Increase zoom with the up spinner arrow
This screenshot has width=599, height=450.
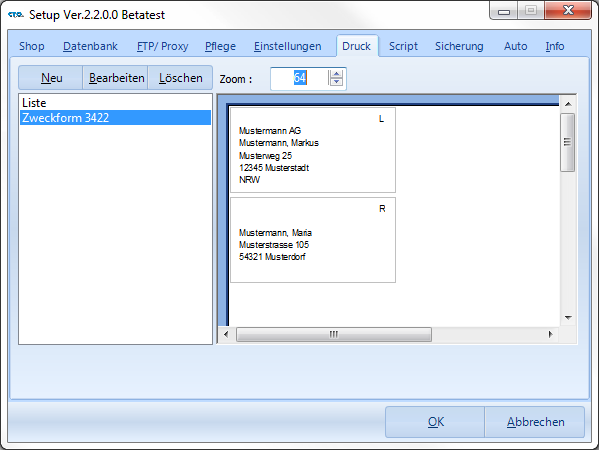coord(336,74)
